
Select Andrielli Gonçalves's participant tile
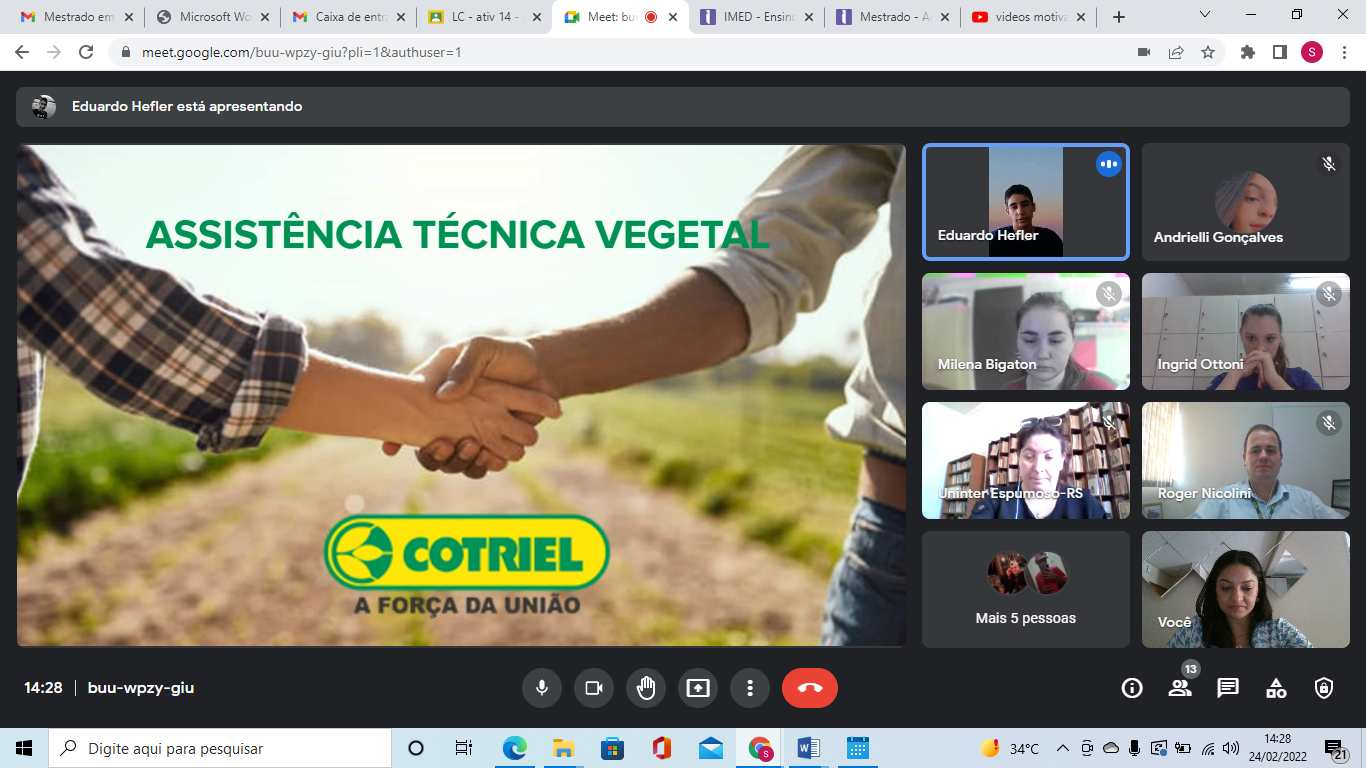tap(1246, 202)
